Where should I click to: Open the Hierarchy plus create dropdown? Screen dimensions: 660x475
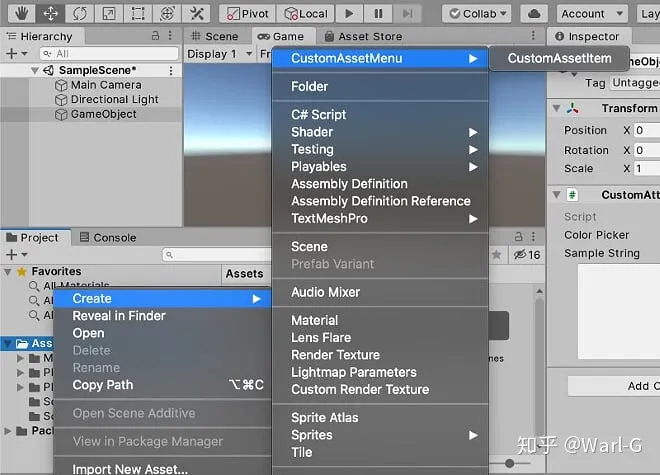[x=16, y=53]
